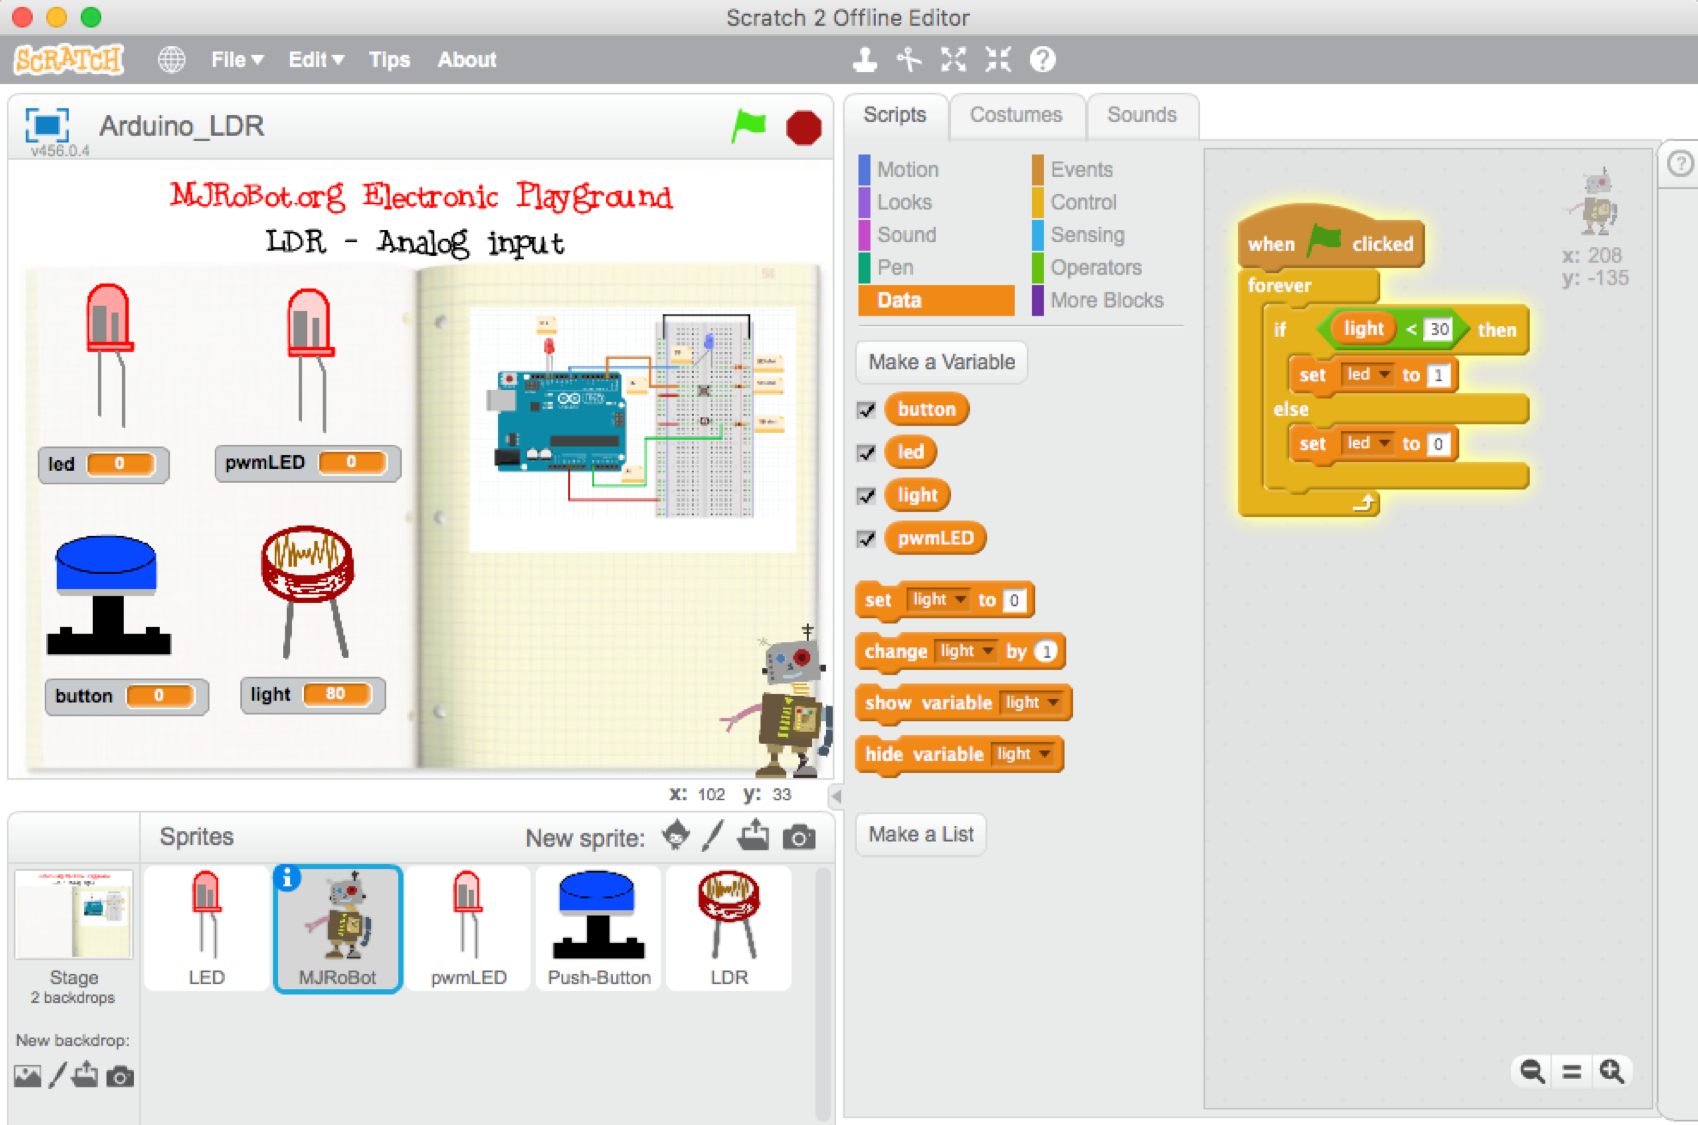Open the language globe menu
The width and height of the screenshot is (1698, 1125).
[x=171, y=59]
